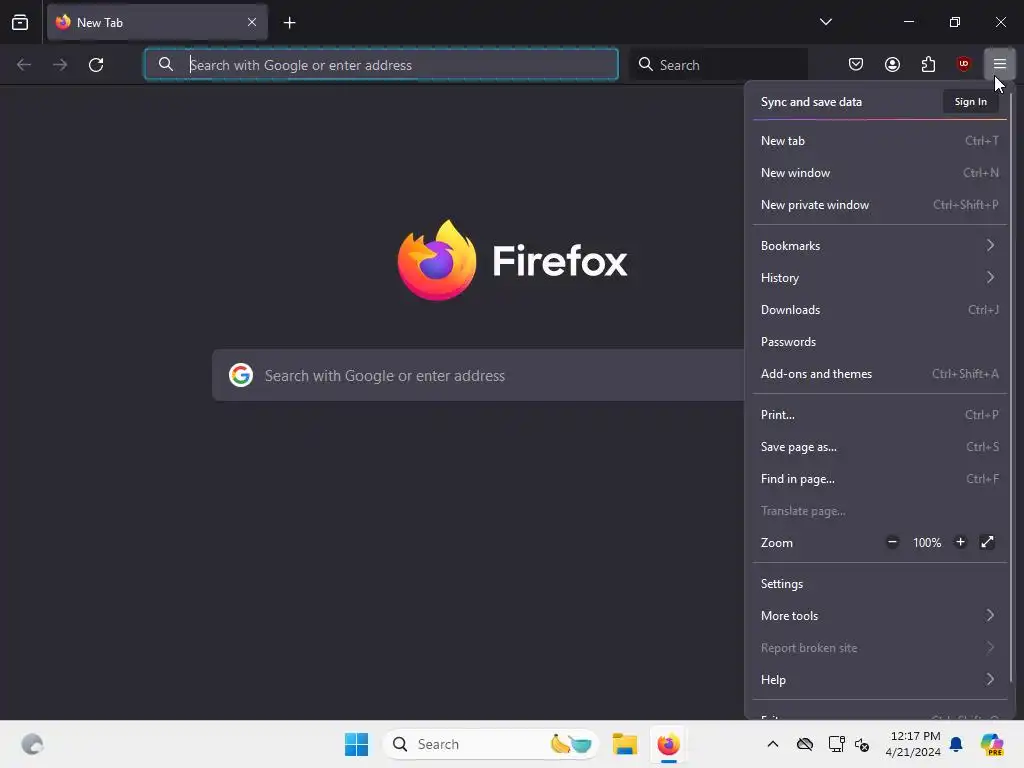Open File Explorer from taskbar

tap(625, 744)
